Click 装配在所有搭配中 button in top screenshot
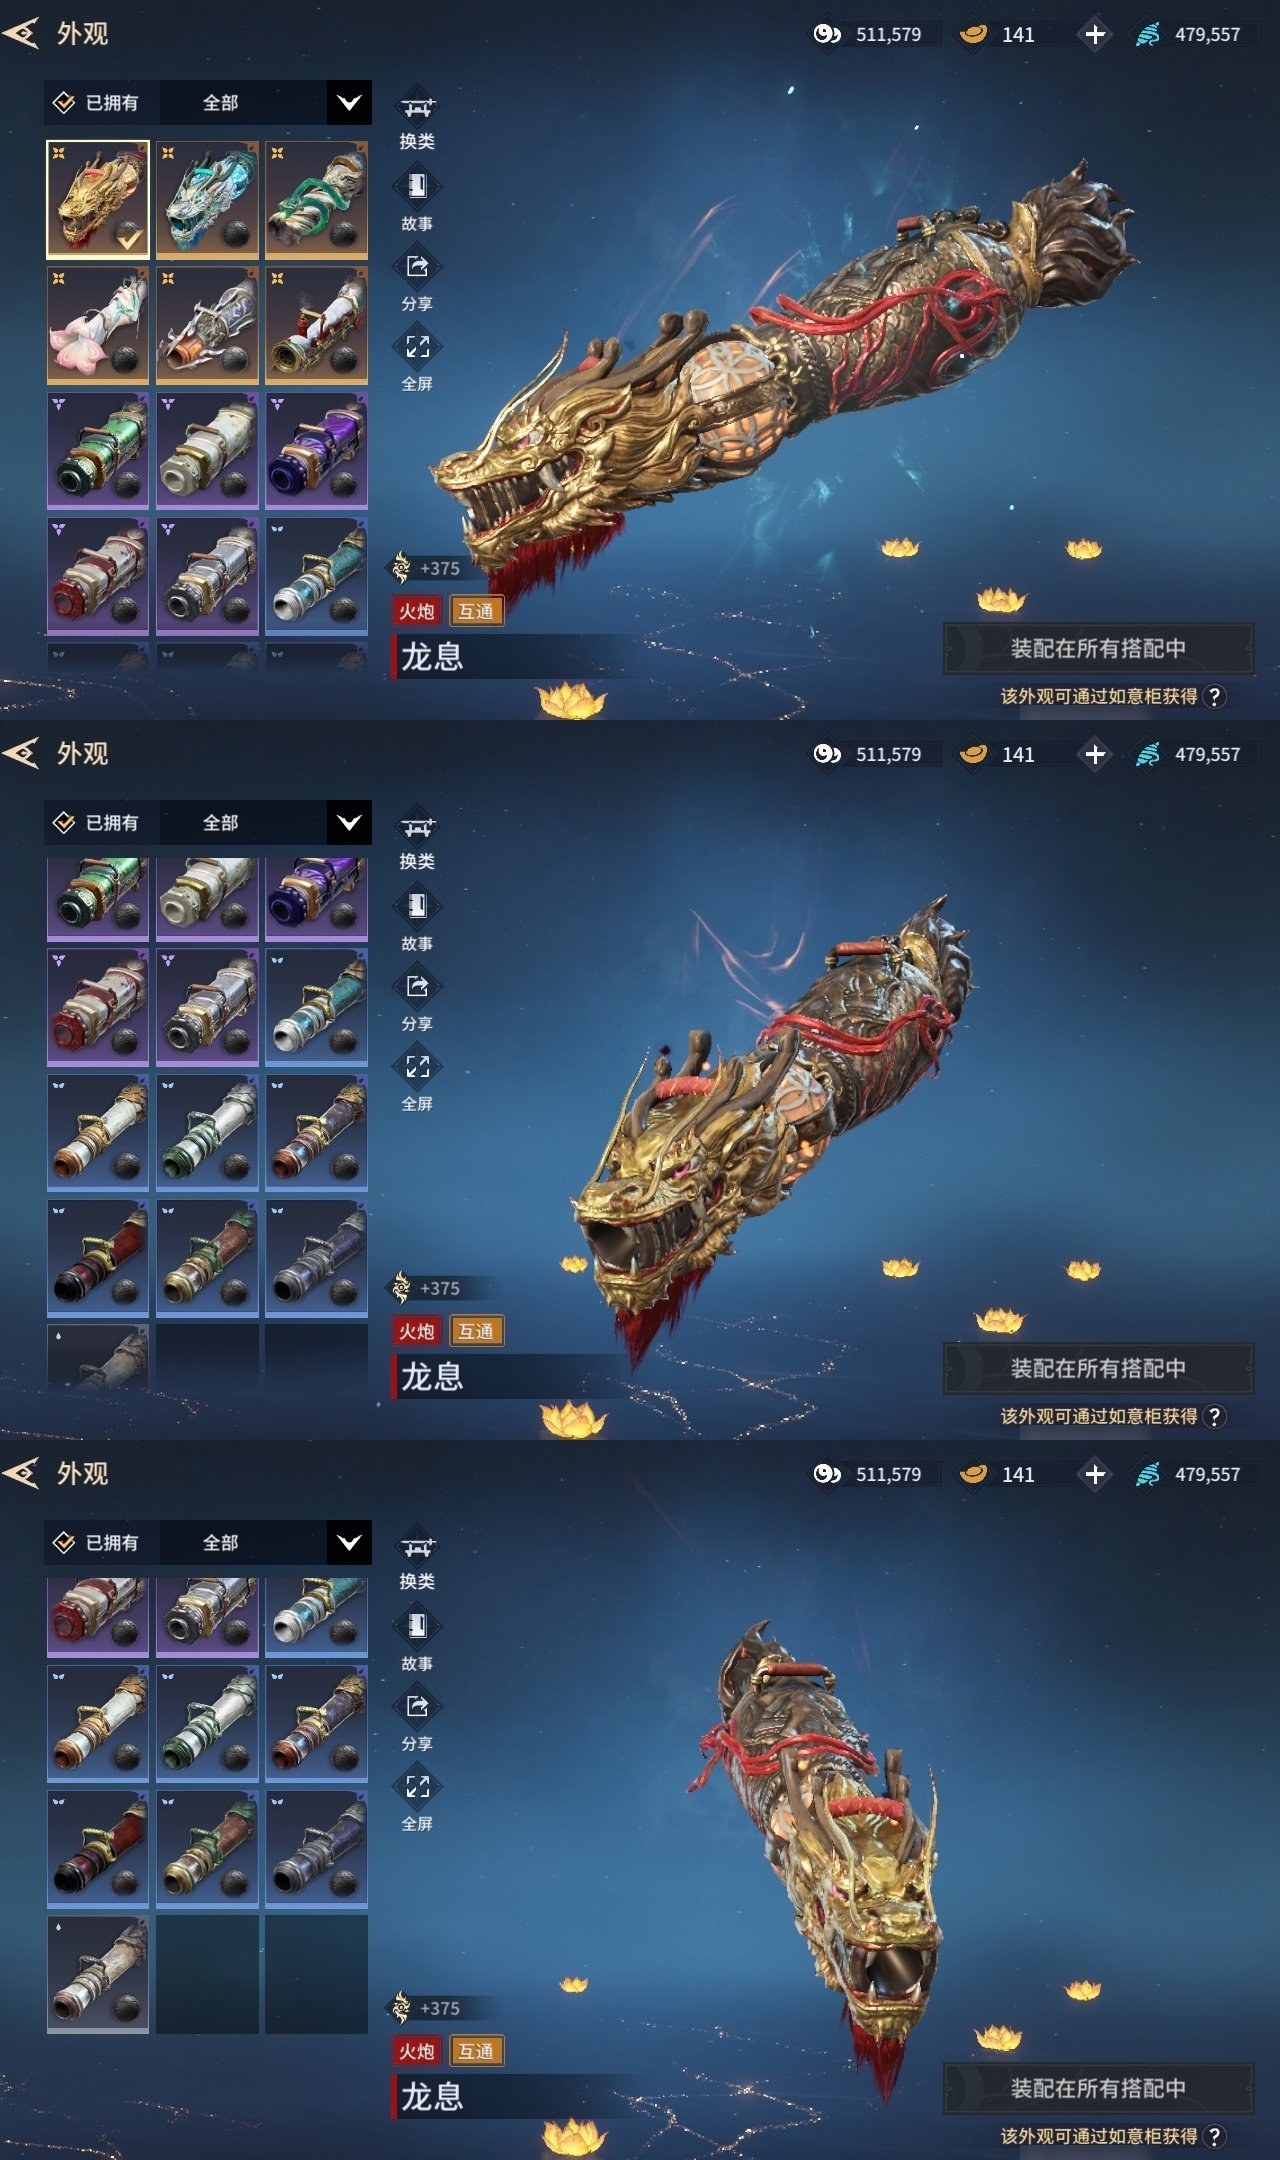Screen dimensions: 1280x2160 (x=1098, y=648)
